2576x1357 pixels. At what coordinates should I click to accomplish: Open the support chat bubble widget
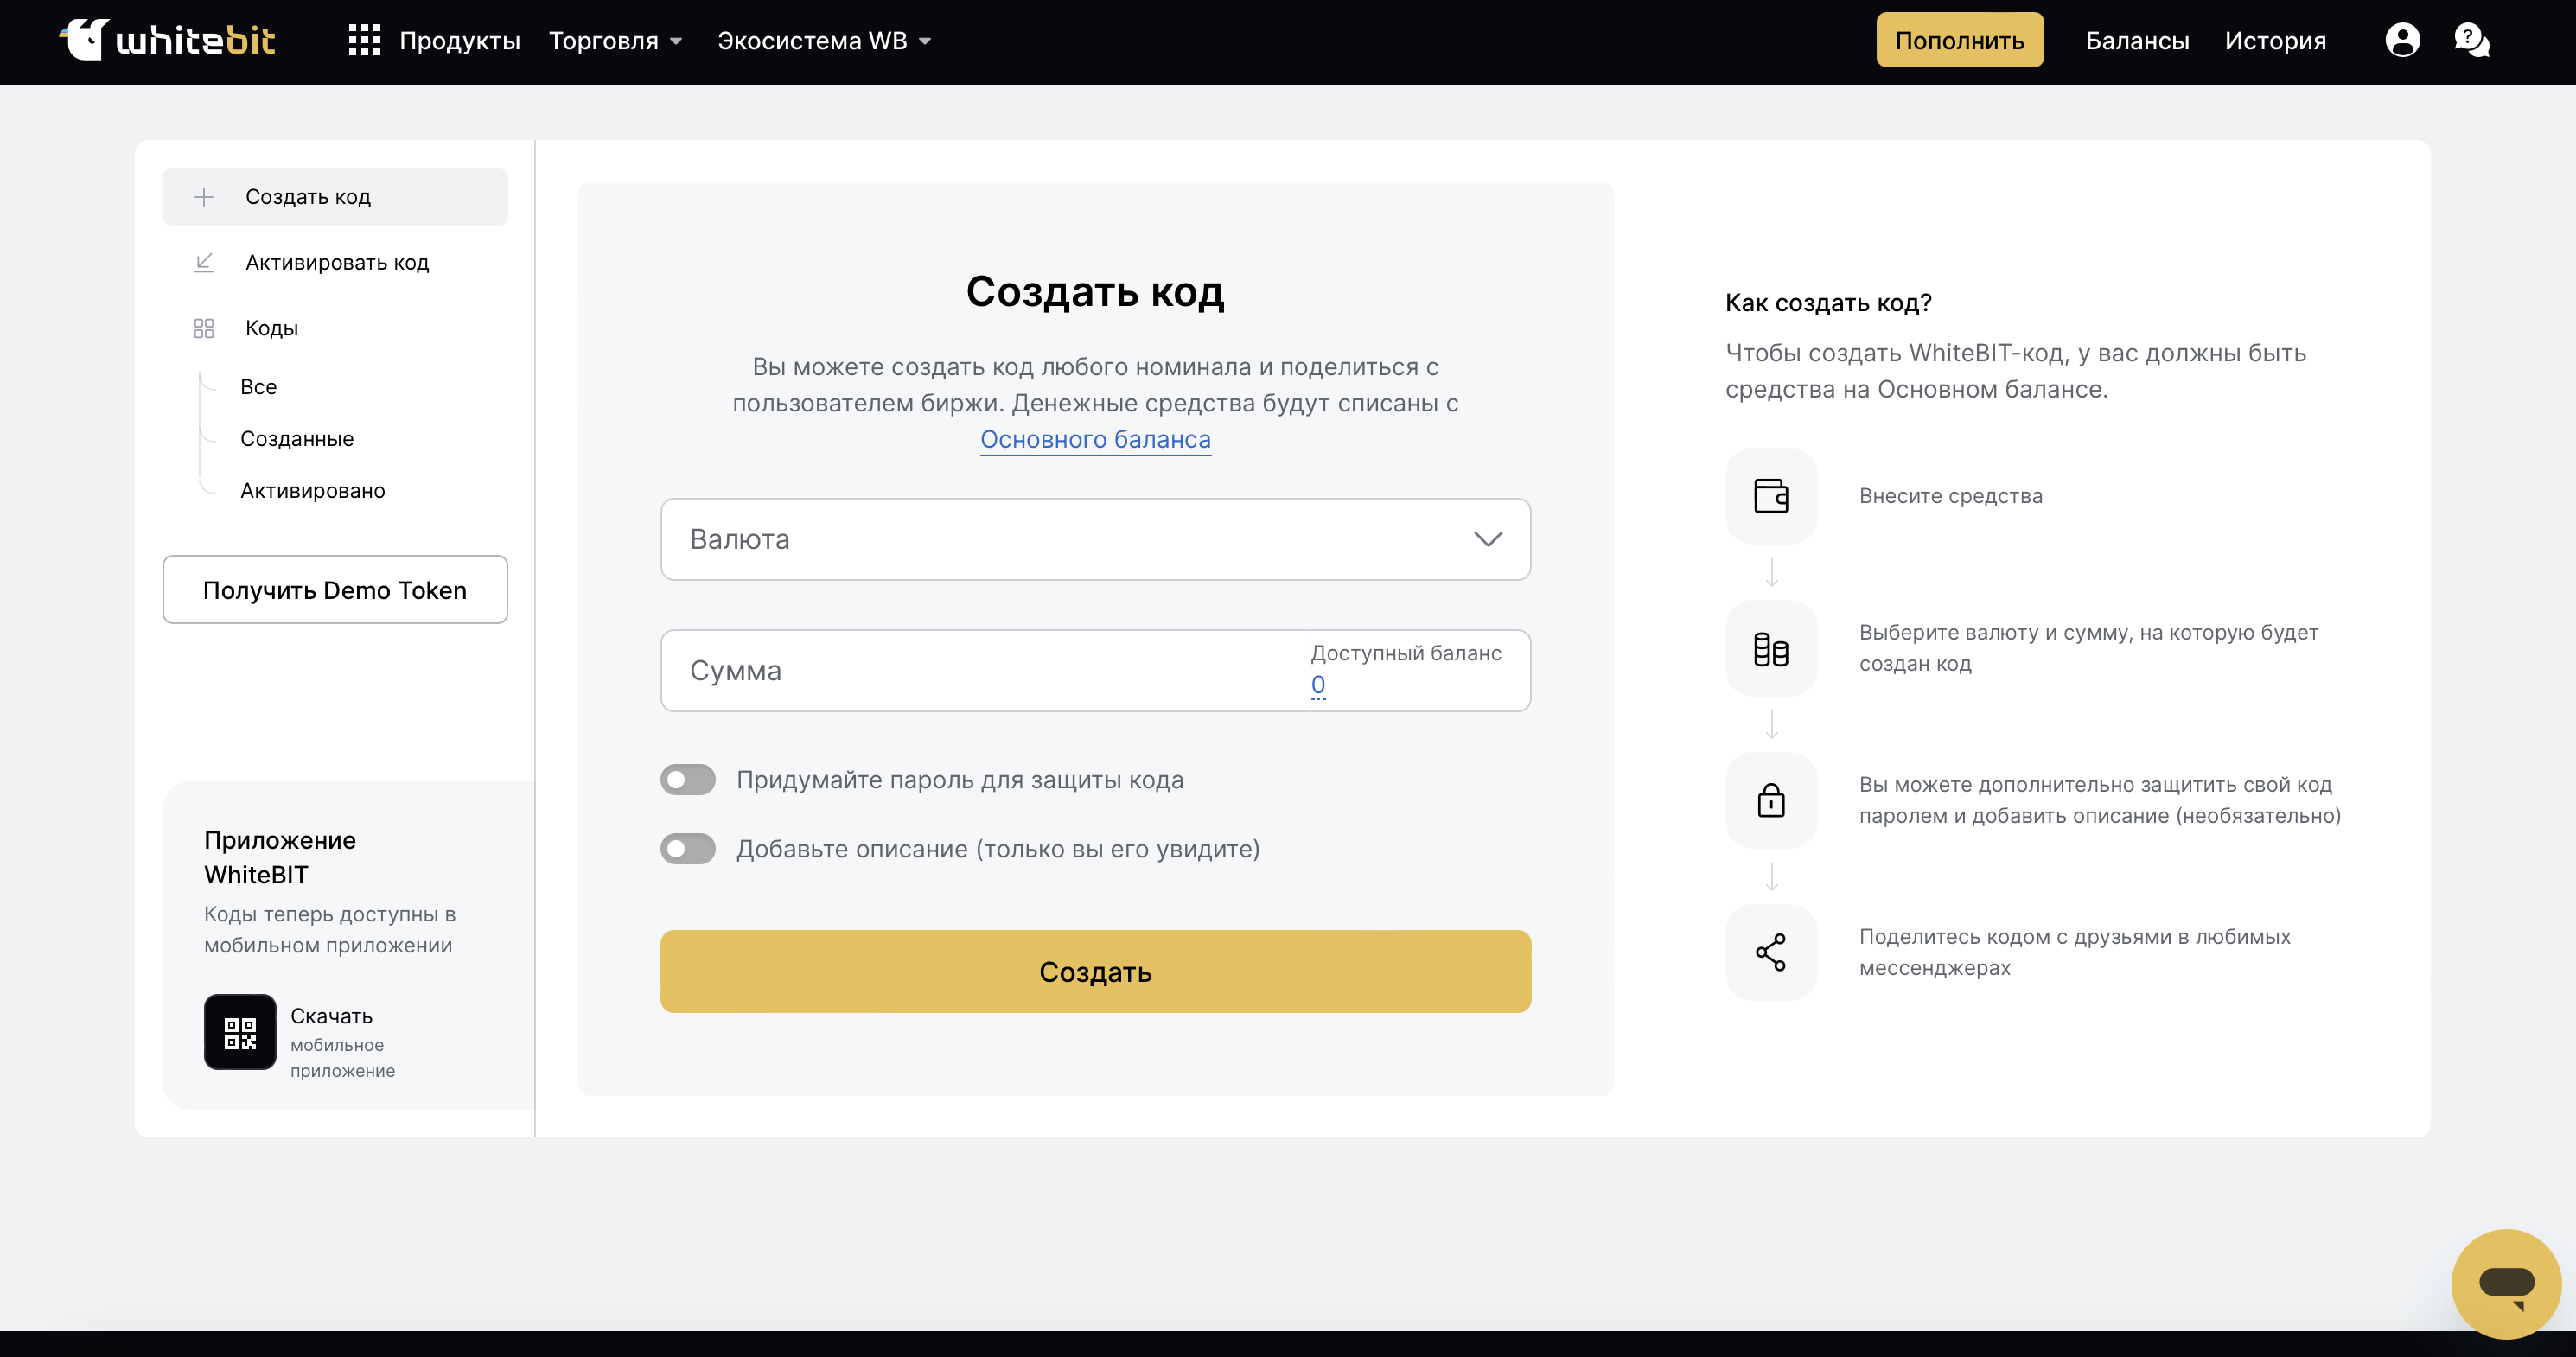click(2506, 1284)
